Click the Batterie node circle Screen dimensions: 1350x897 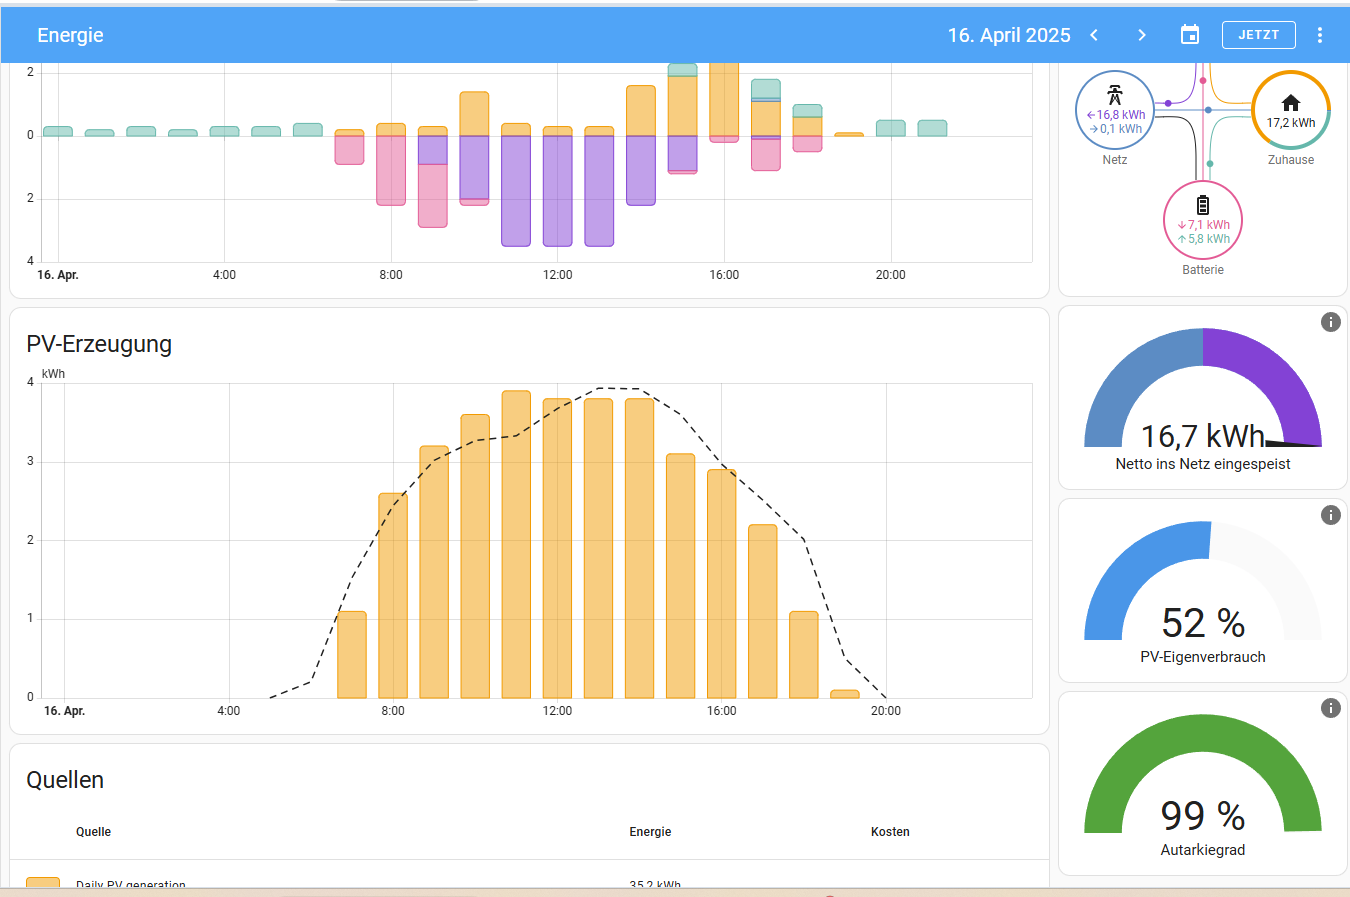(x=1203, y=221)
